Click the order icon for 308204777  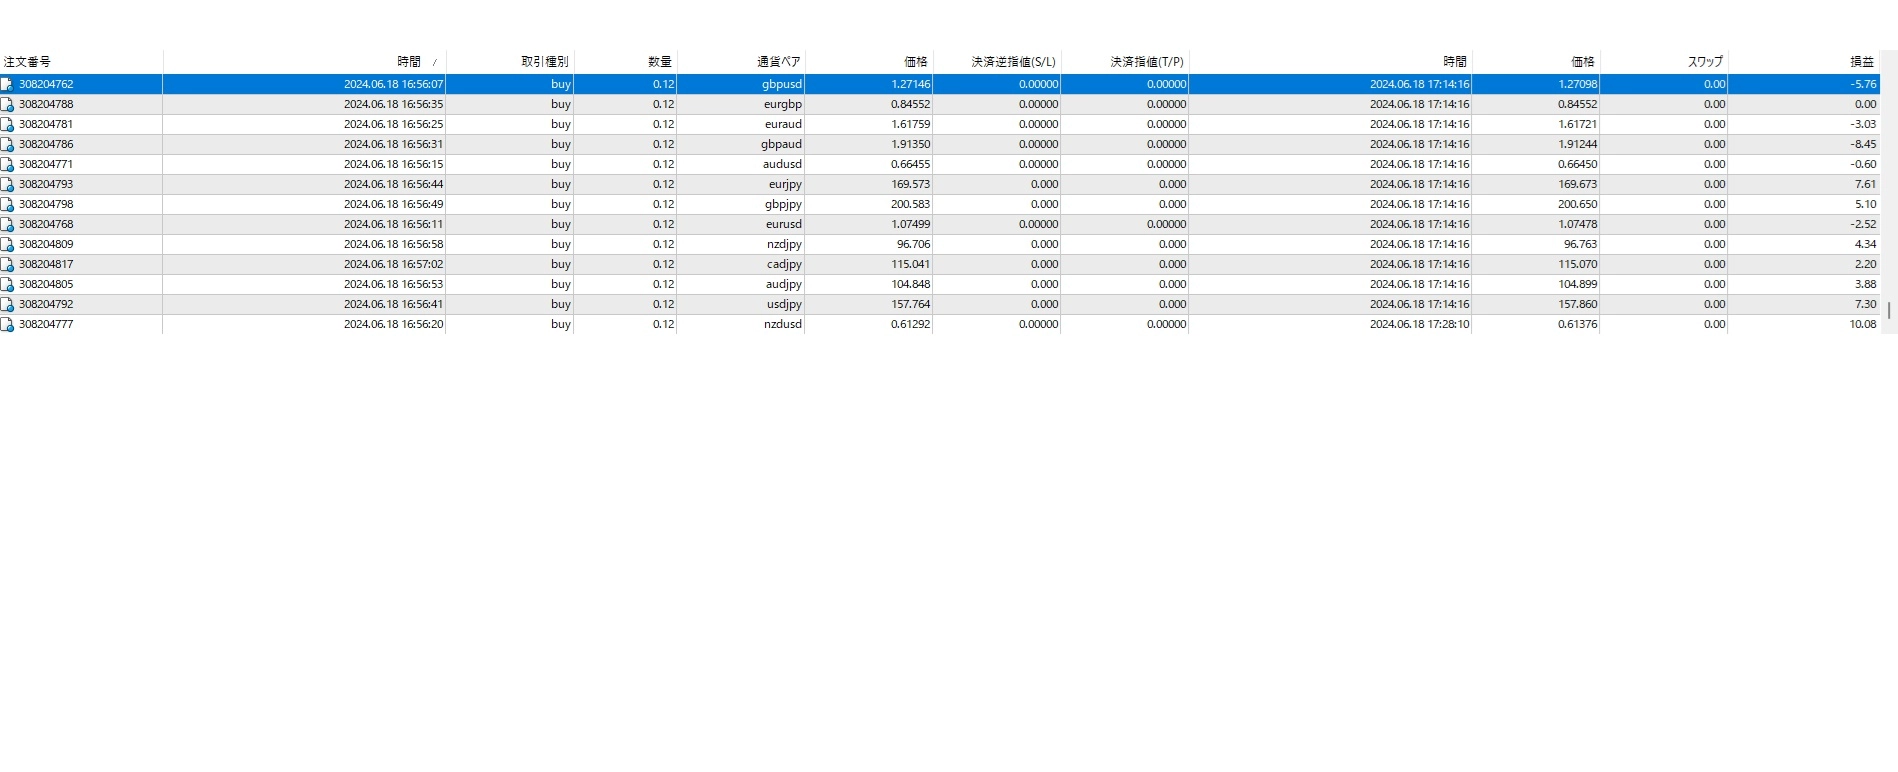point(7,325)
